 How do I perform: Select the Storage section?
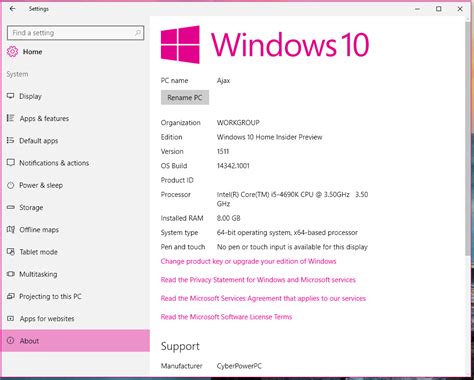point(75,207)
